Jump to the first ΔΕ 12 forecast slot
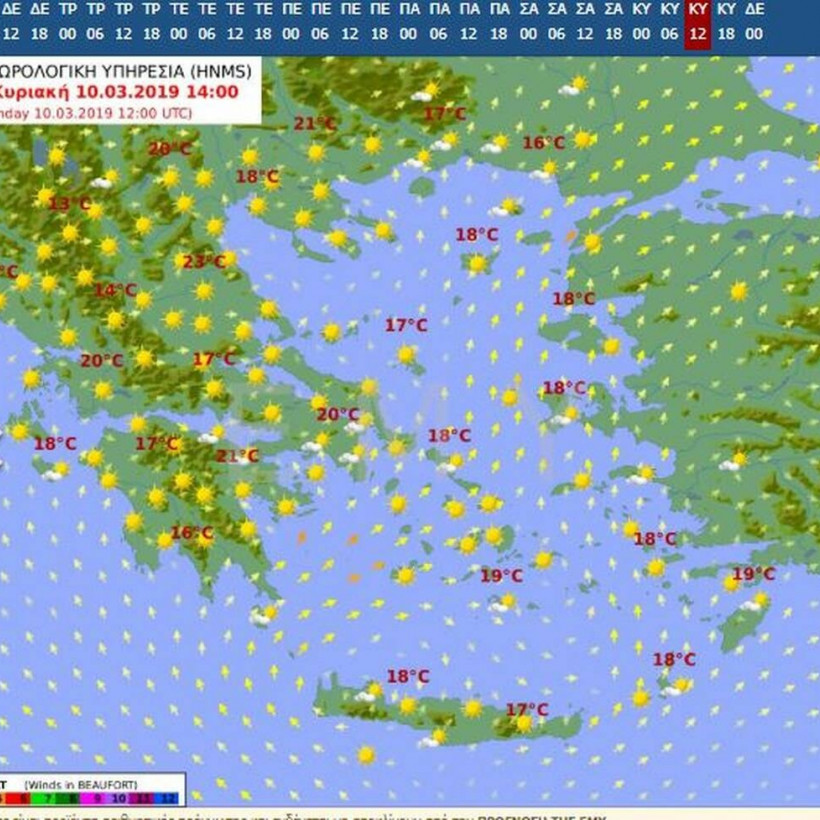The width and height of the screenshot is (820, 820). tap(10, 22)
